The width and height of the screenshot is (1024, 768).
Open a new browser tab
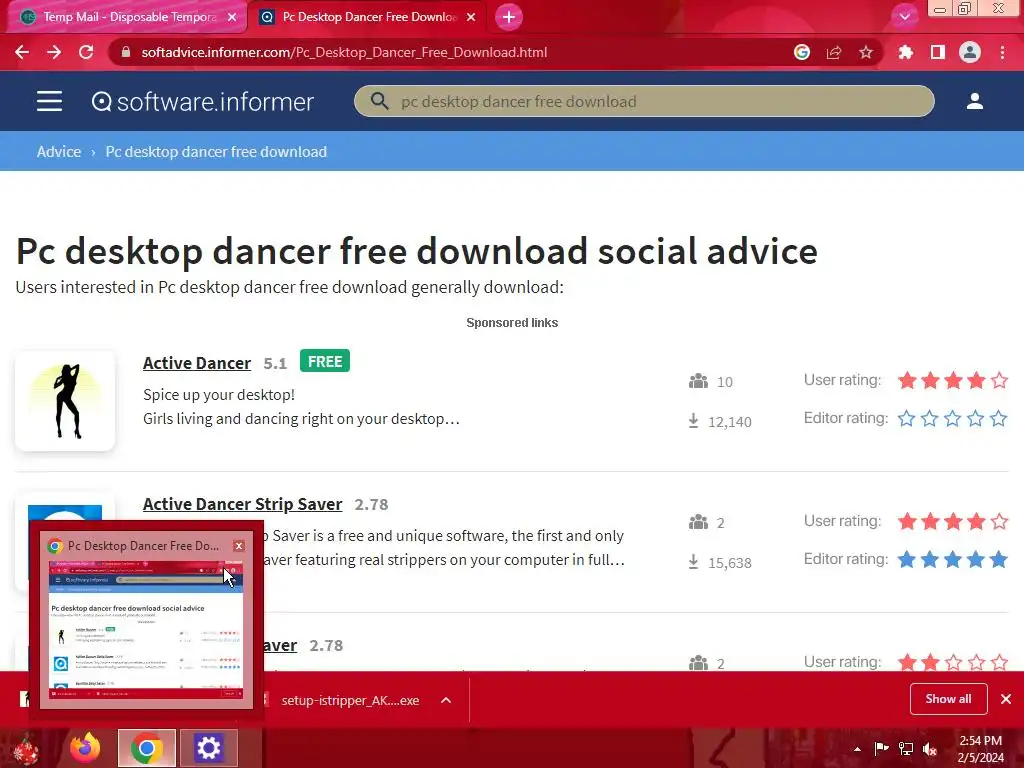[509, 17]
